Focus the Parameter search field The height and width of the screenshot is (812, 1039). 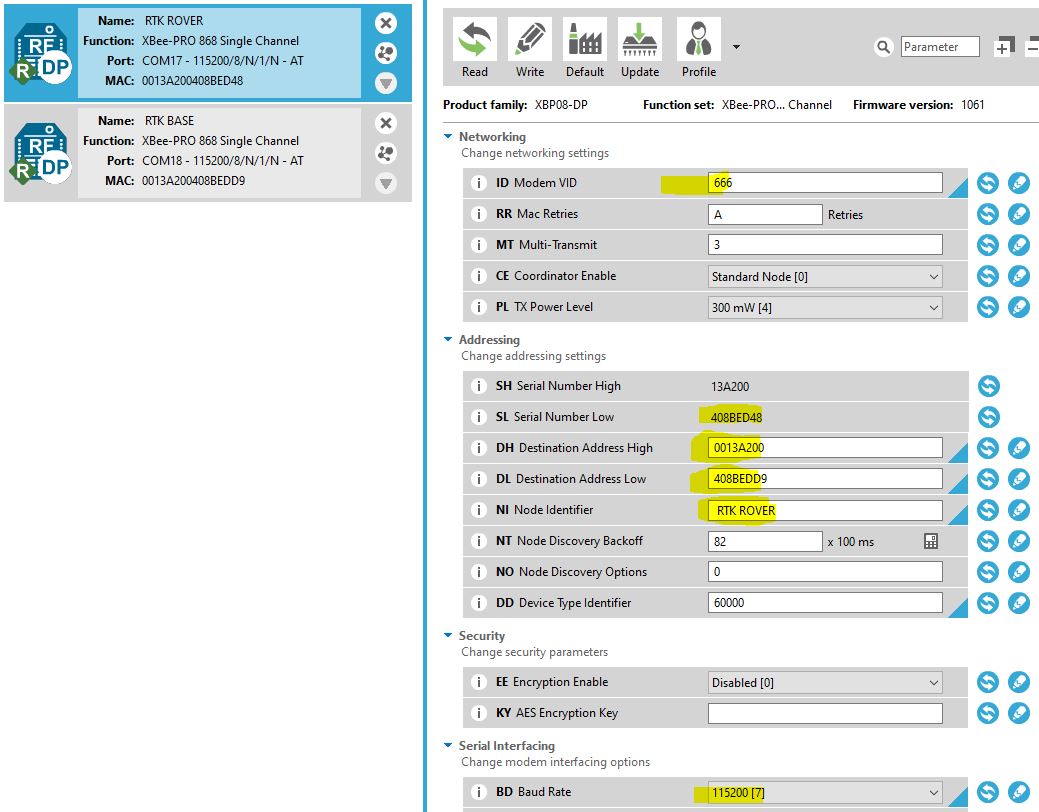click(x=940, y=46)
